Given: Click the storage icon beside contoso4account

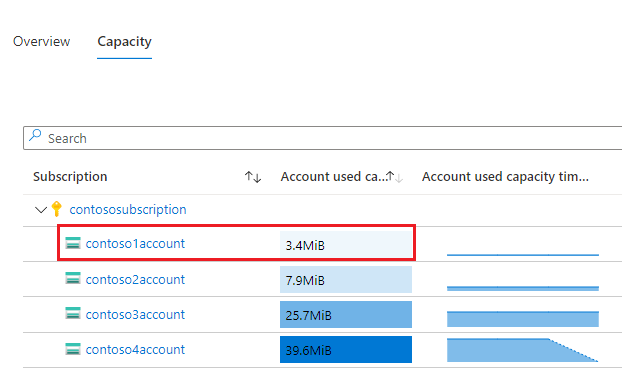Looking at the screenshot, I should 73,349.
